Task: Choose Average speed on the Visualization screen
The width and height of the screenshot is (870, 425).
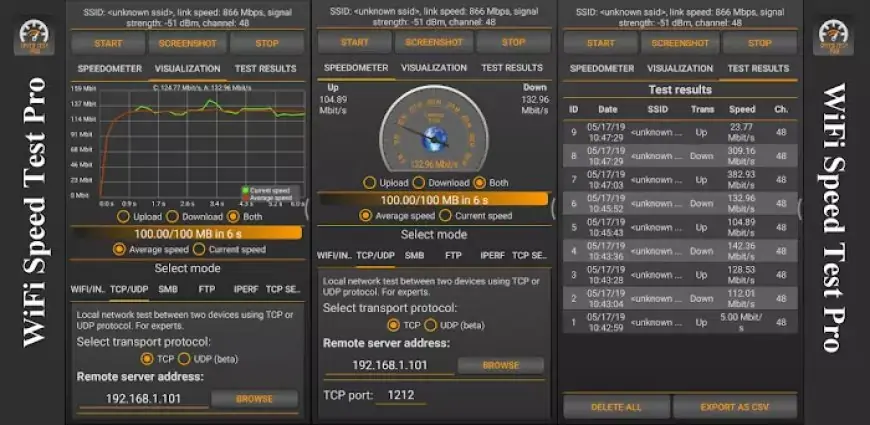Action: coord(150,250)
